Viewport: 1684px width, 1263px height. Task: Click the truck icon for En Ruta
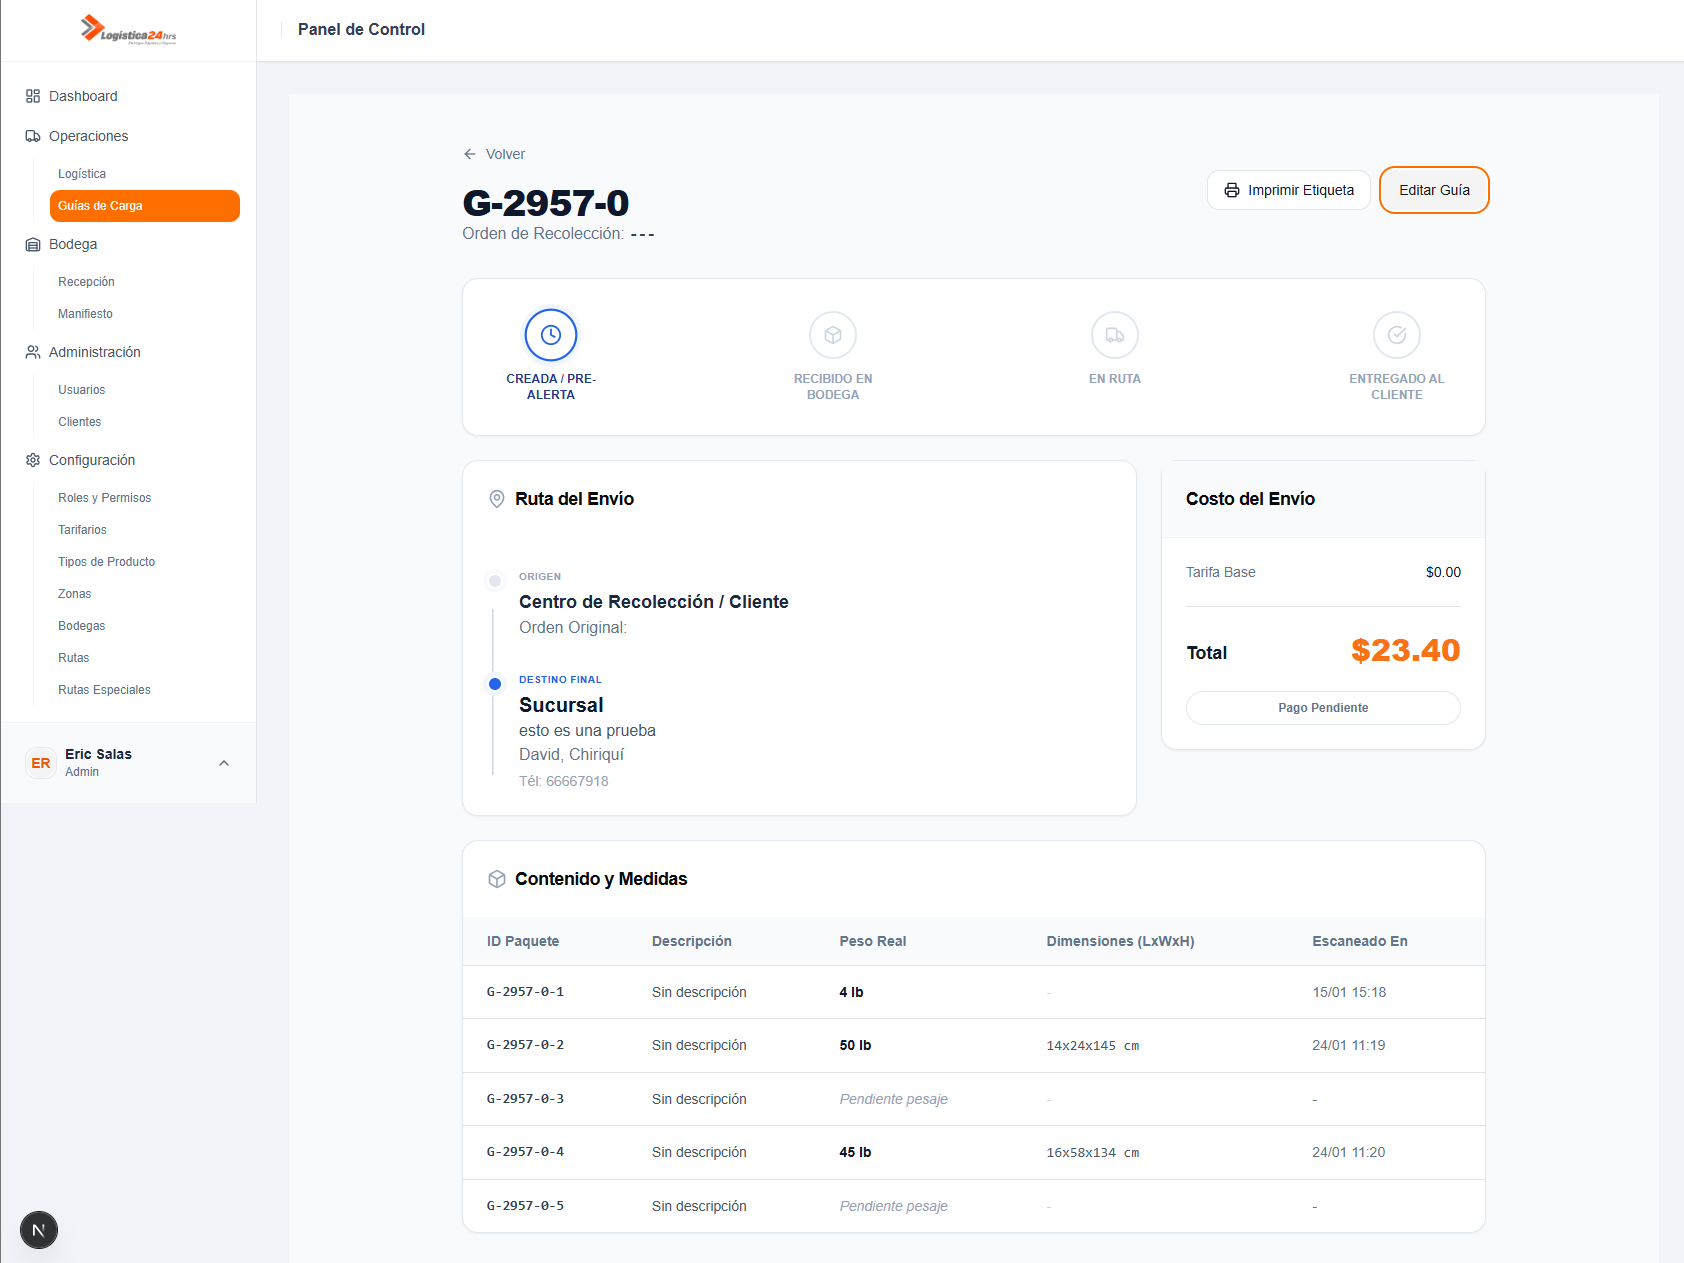tap(1115, 335)
